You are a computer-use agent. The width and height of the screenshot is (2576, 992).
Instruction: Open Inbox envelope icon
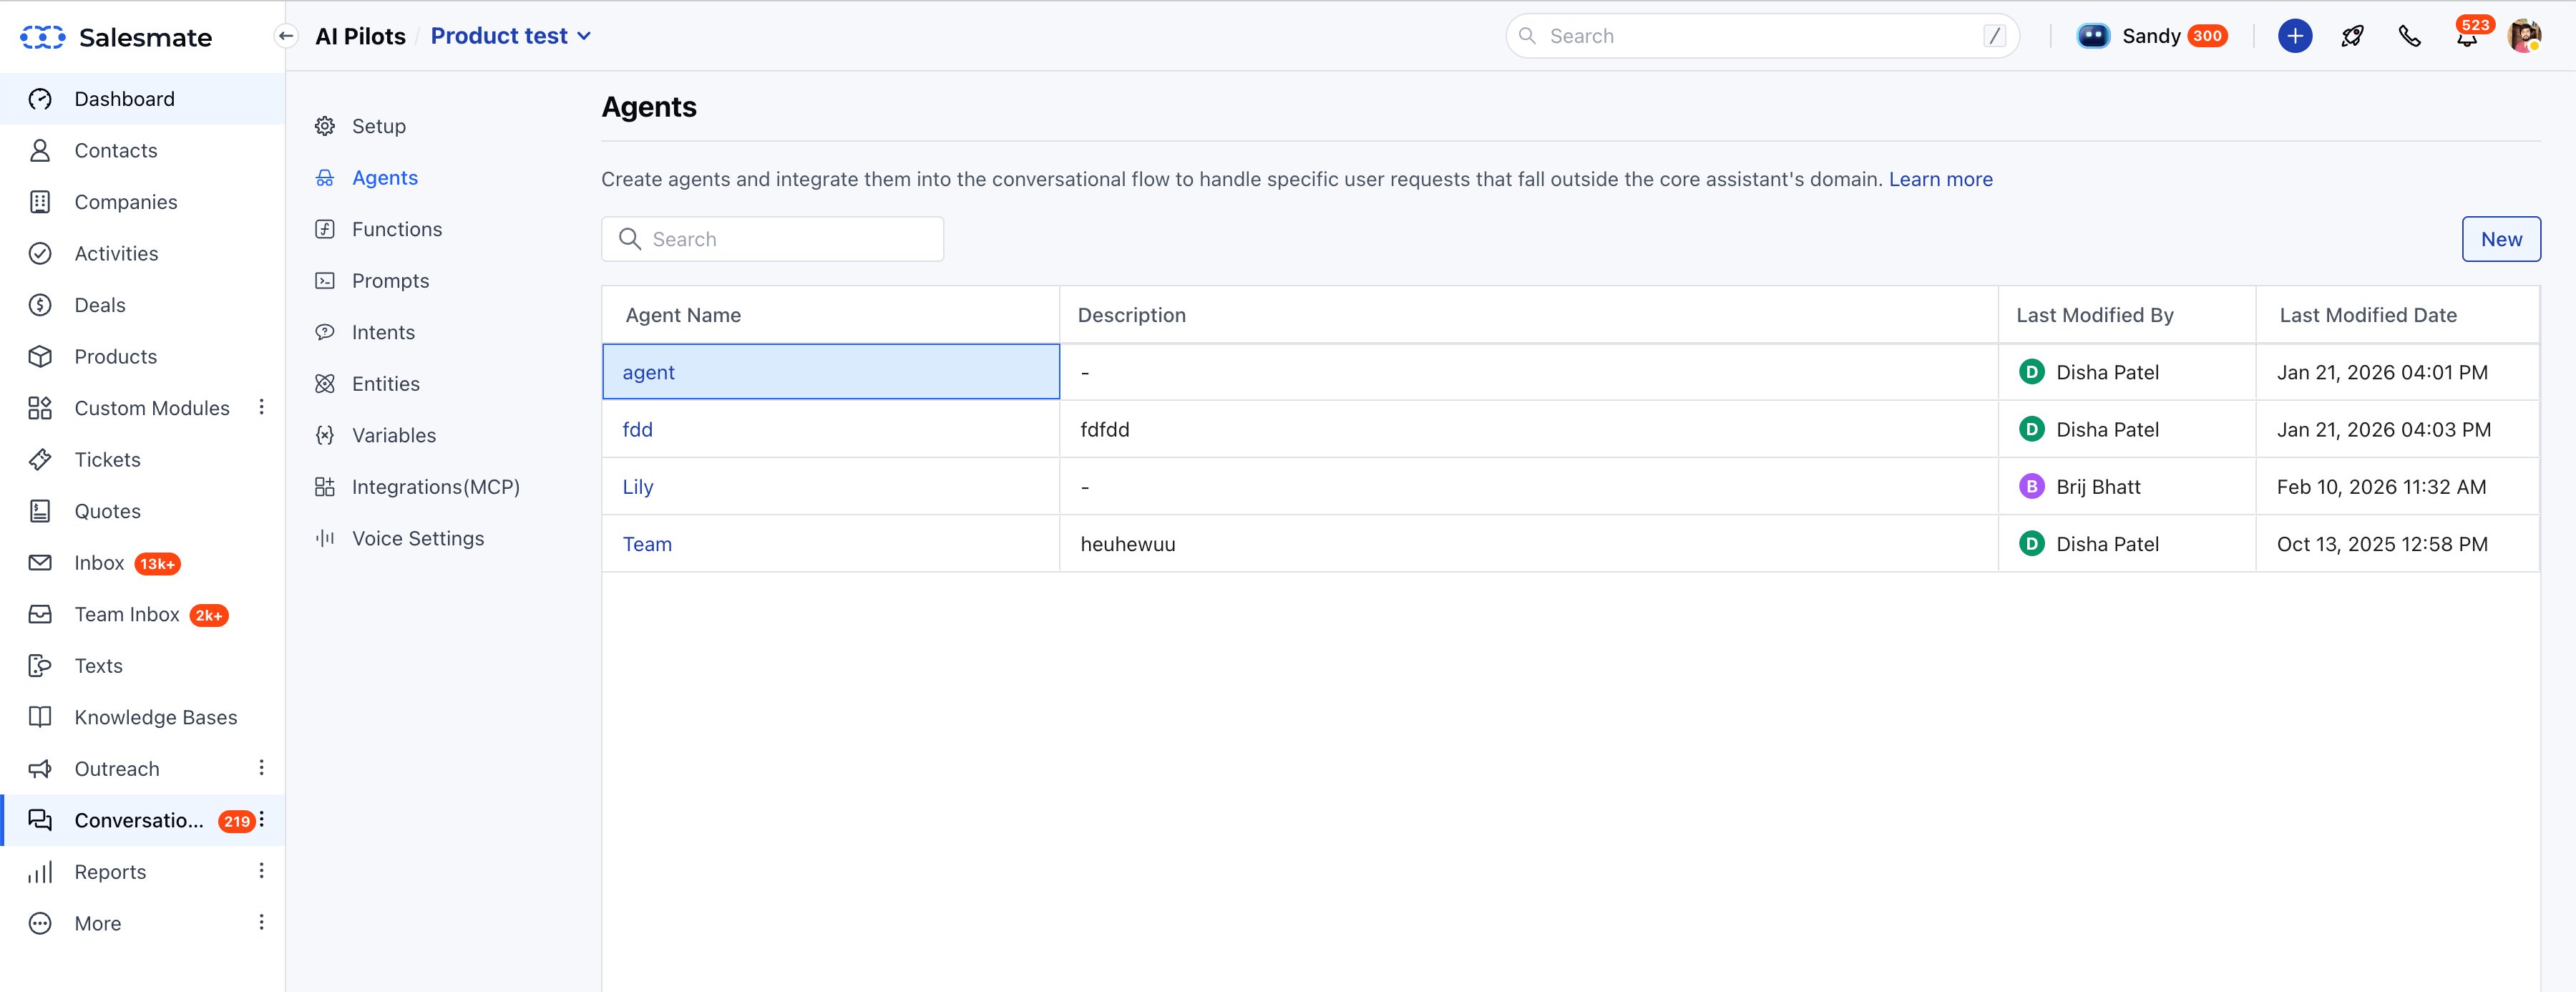click(x=40, y=563)
